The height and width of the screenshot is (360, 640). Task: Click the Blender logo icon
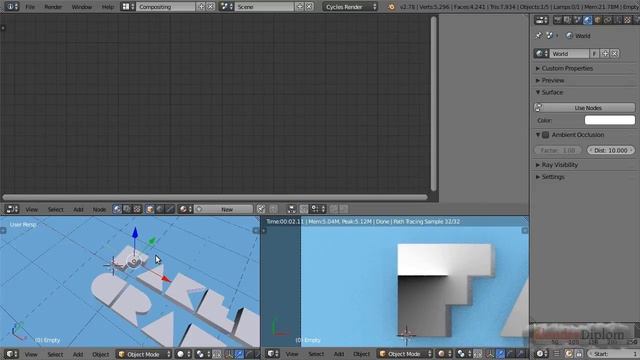[x=391, y=7]
